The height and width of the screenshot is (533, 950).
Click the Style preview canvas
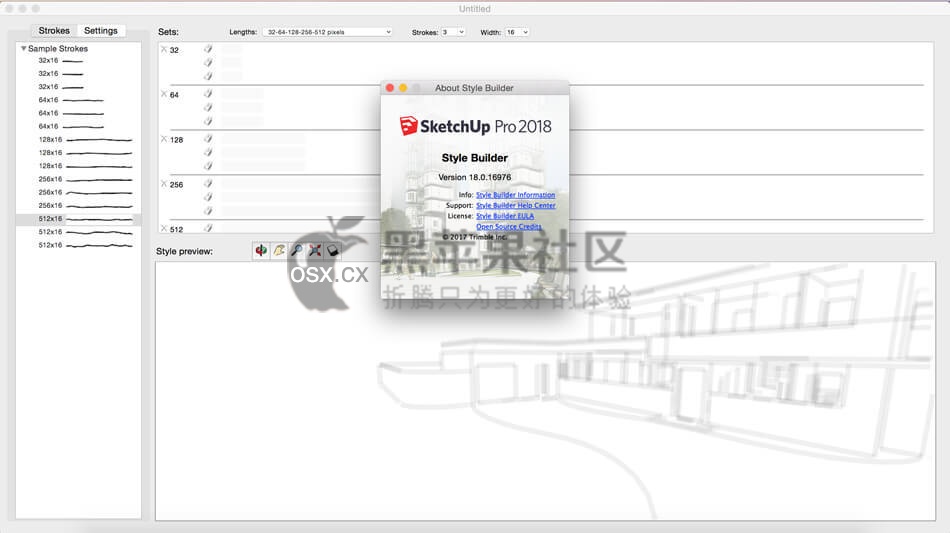[x=545, y=391]
